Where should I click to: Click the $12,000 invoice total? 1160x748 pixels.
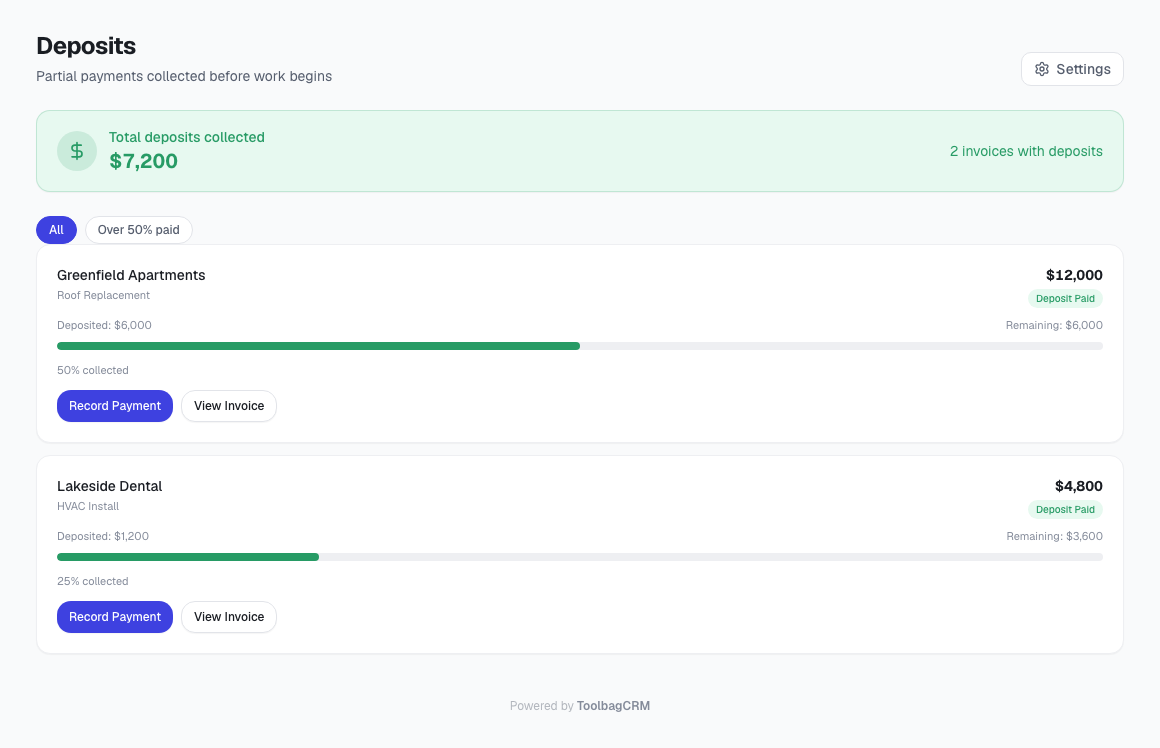click(1074, 275)
